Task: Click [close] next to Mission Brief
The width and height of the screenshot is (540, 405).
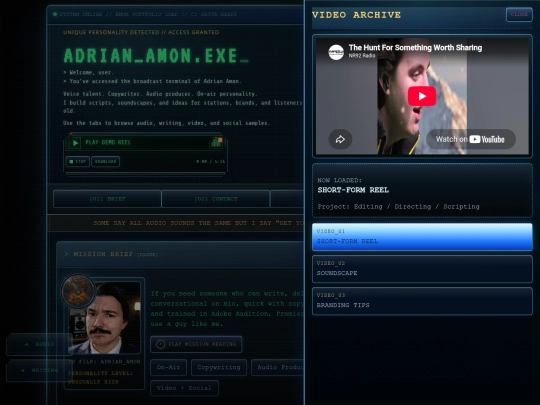Action: tap(148, 255)
